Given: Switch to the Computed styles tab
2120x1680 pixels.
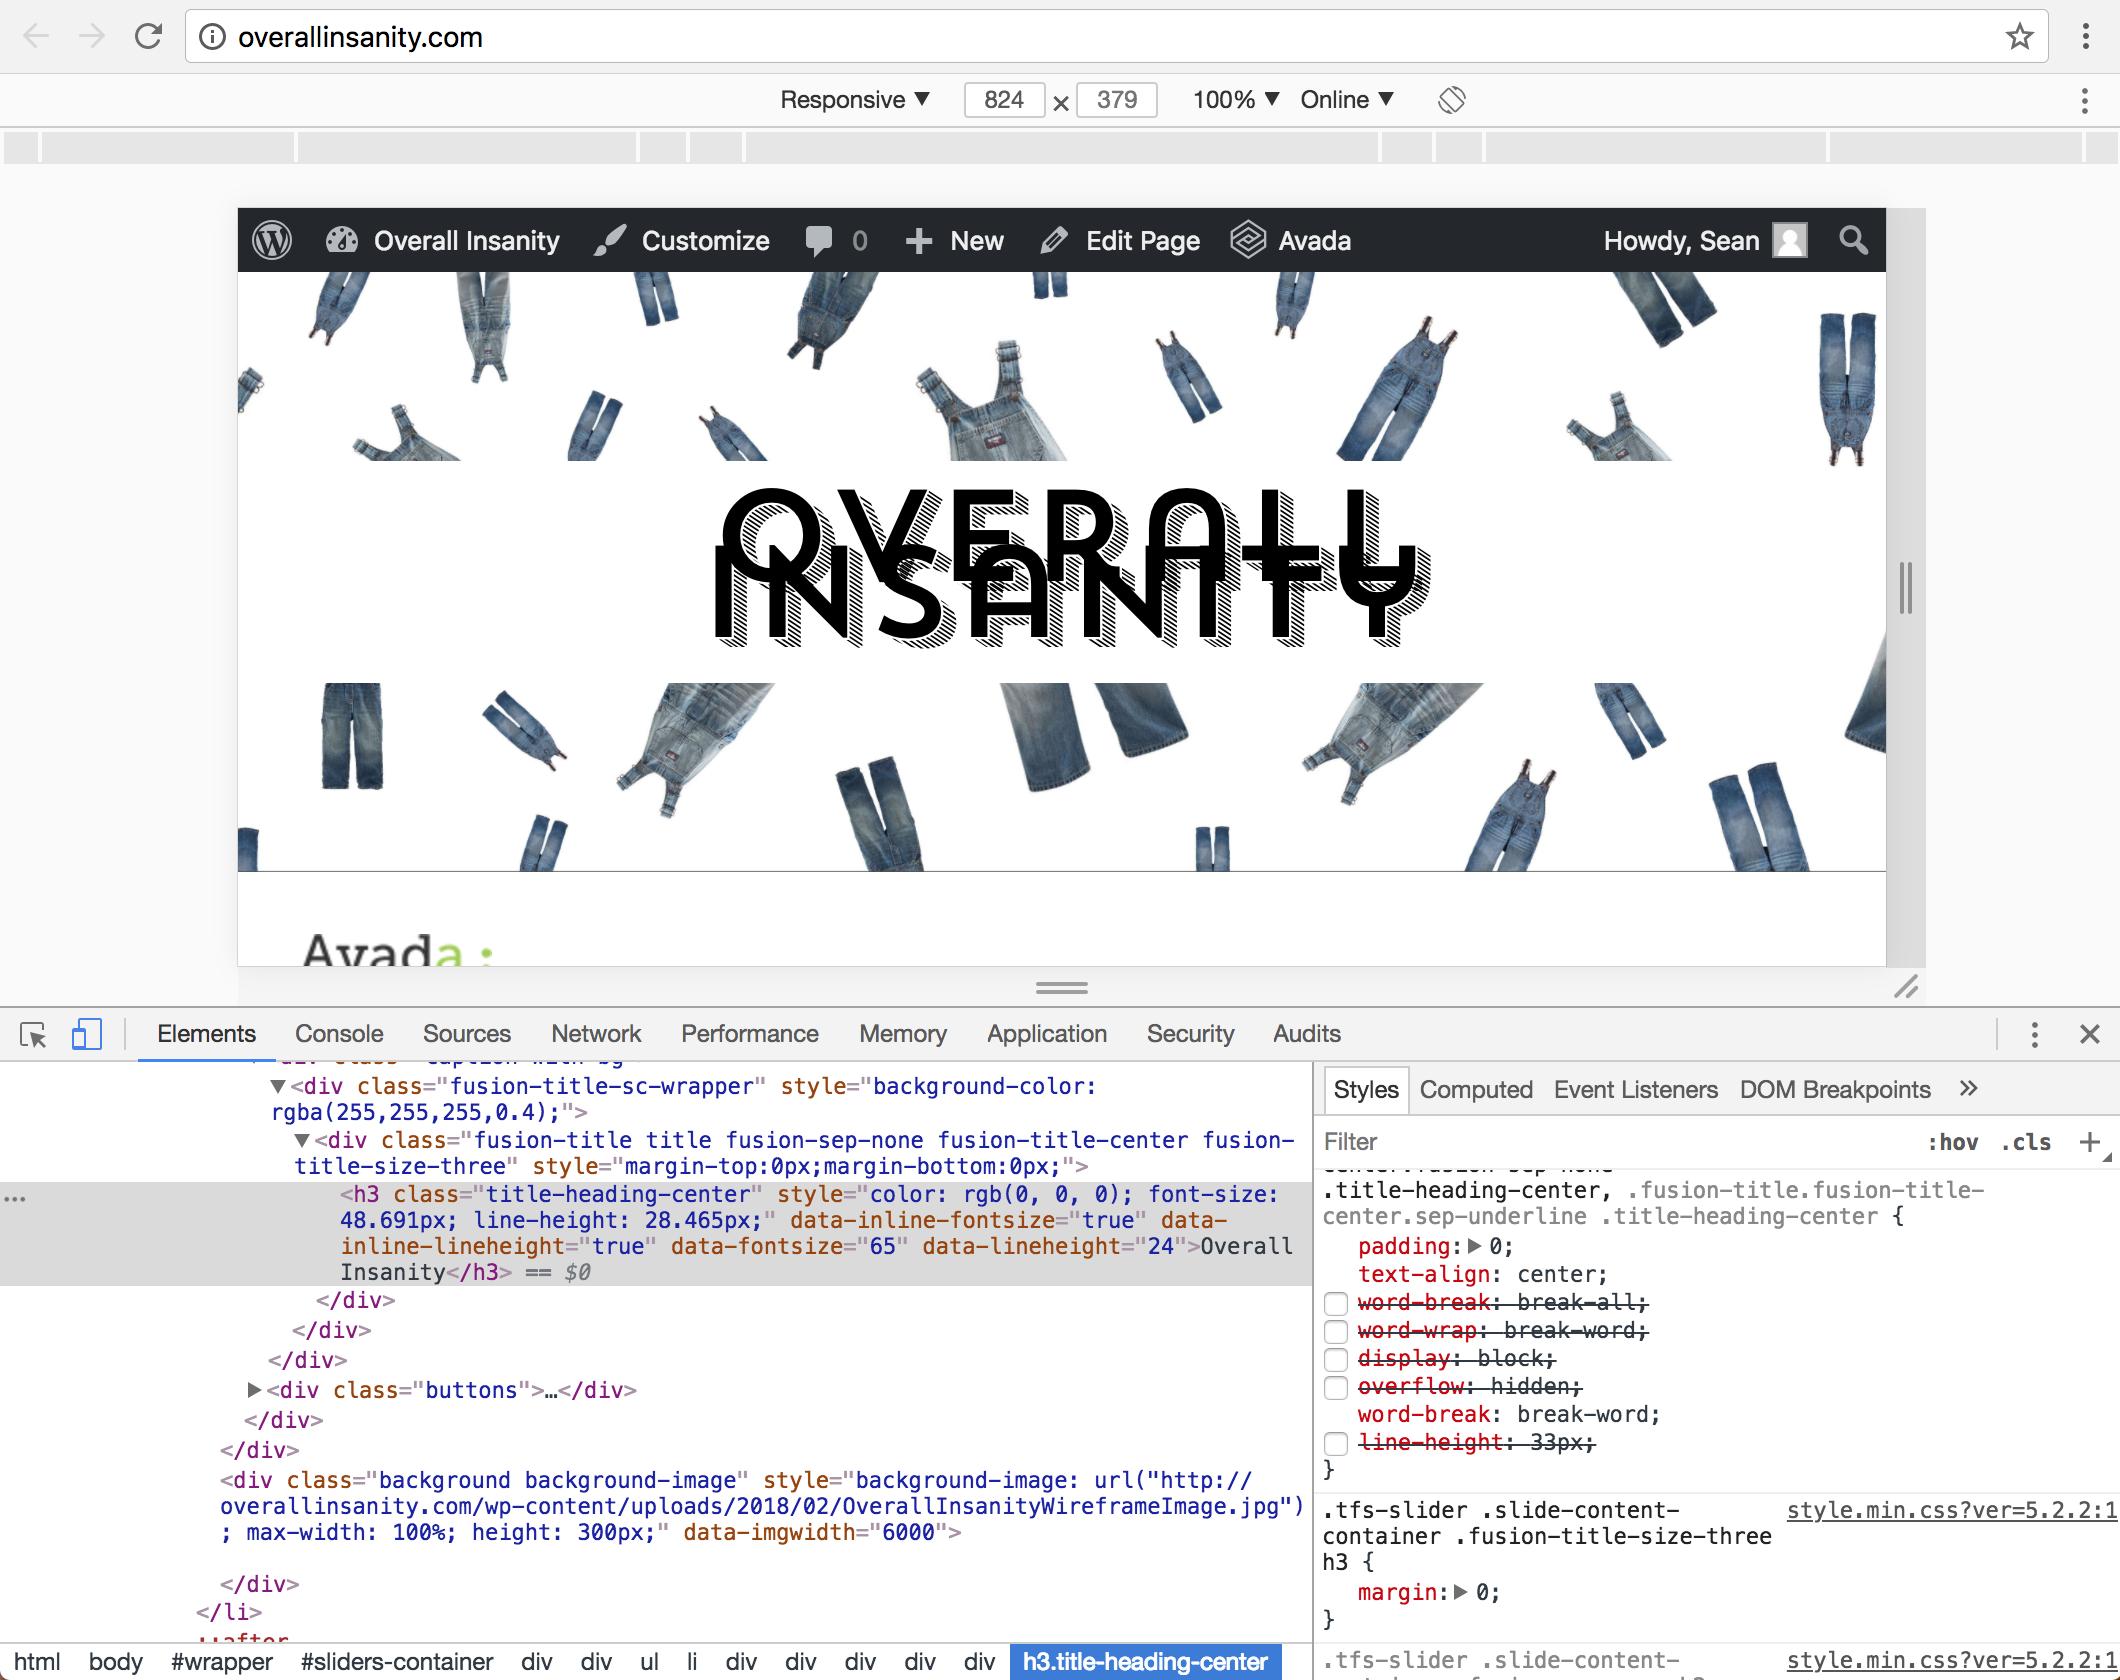Looking at the screenshot, I should [1476, 1090].
